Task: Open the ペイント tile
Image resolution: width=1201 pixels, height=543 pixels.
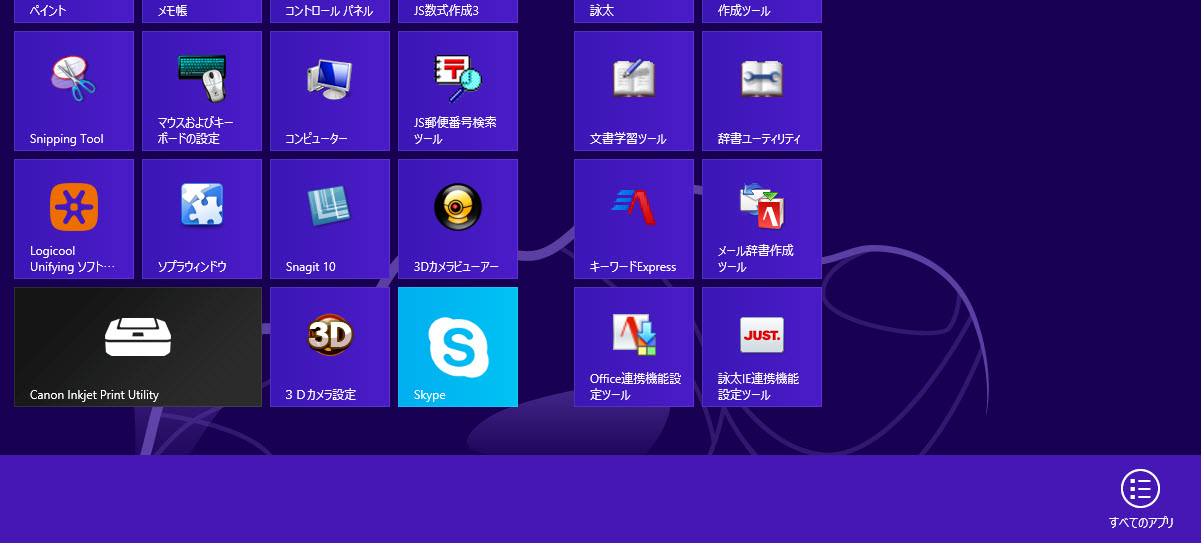Action: tap(74, 11)
